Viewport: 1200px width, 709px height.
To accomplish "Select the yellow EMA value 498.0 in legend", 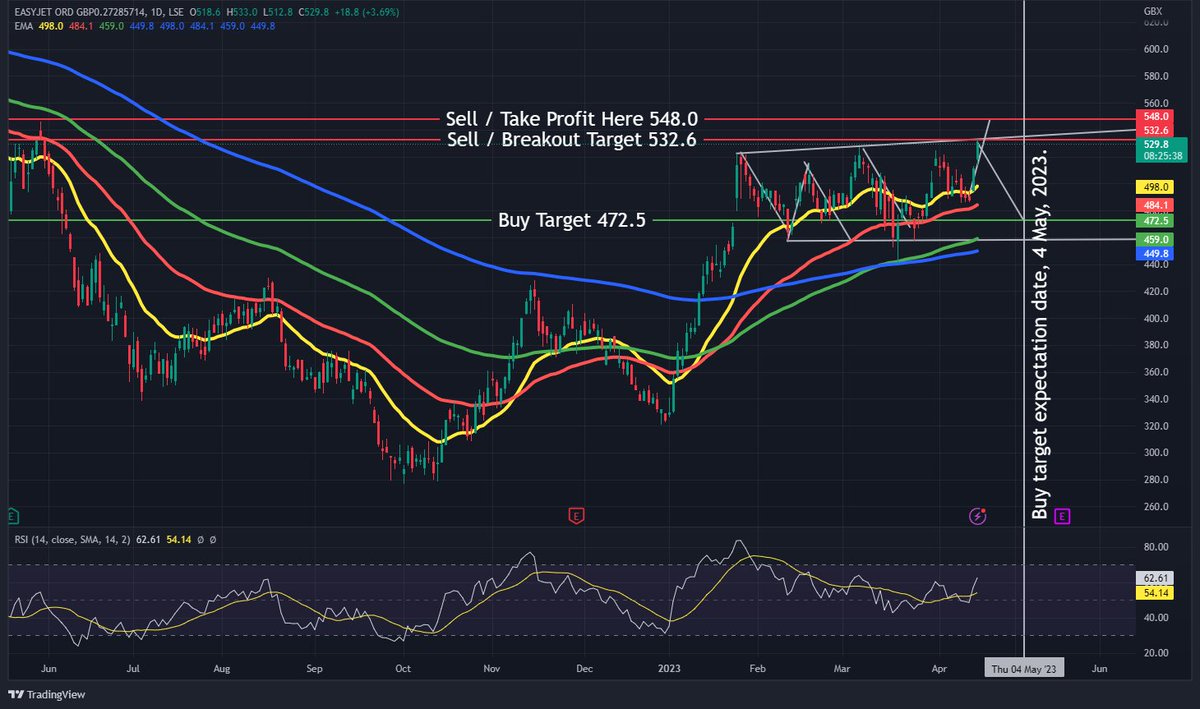I will click(51, 25).
